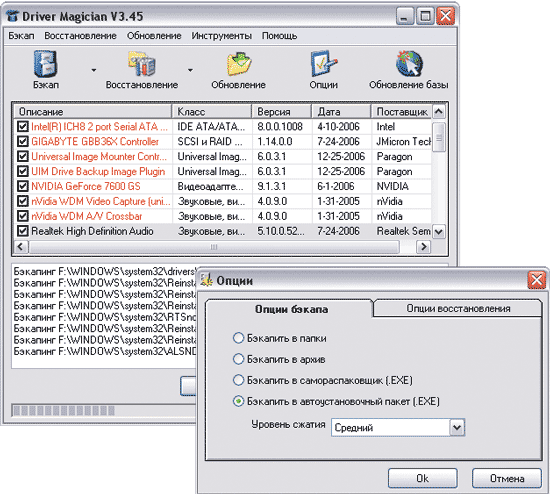Open the Восстановление menu
Image resolution: width=550 pixels, height=494 pixels.
[80, 36]
